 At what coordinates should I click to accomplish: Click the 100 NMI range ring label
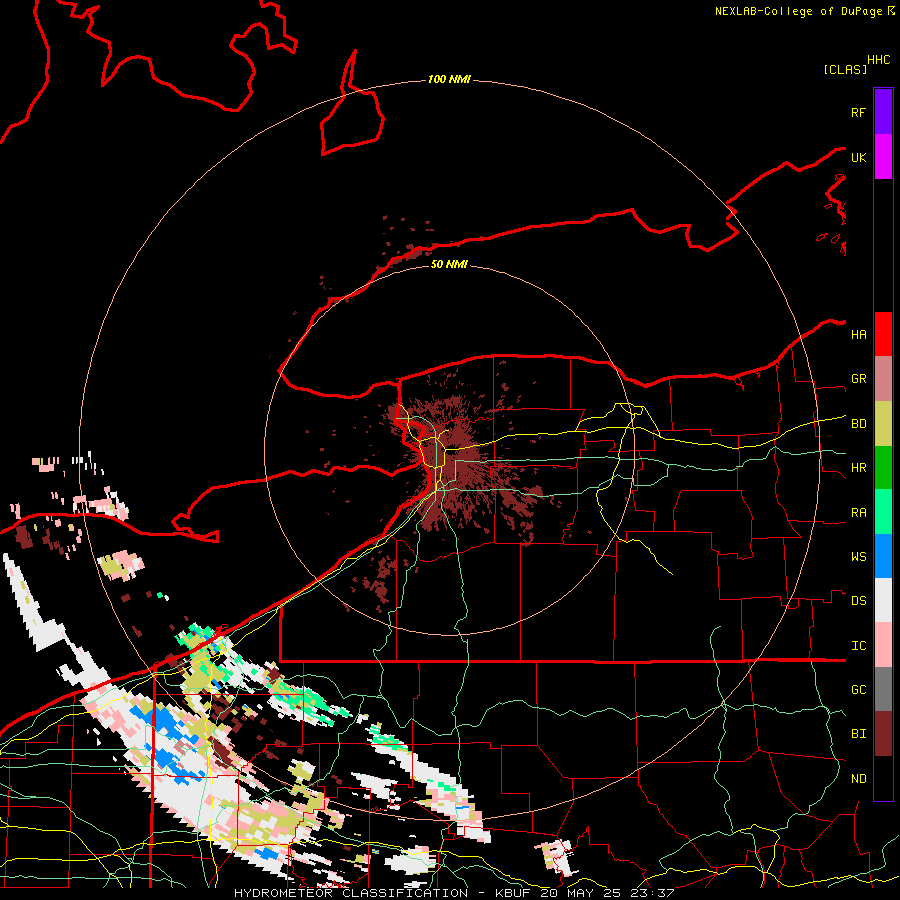pos(449,79)
